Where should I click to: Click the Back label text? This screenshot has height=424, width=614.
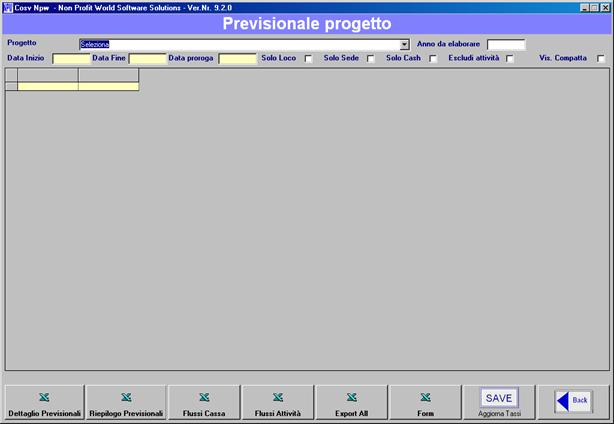pos(580,400)
